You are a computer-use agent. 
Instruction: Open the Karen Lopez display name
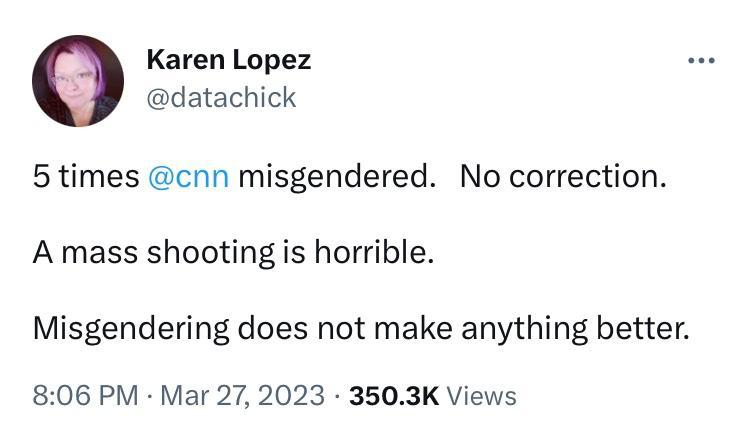[228, 60]
